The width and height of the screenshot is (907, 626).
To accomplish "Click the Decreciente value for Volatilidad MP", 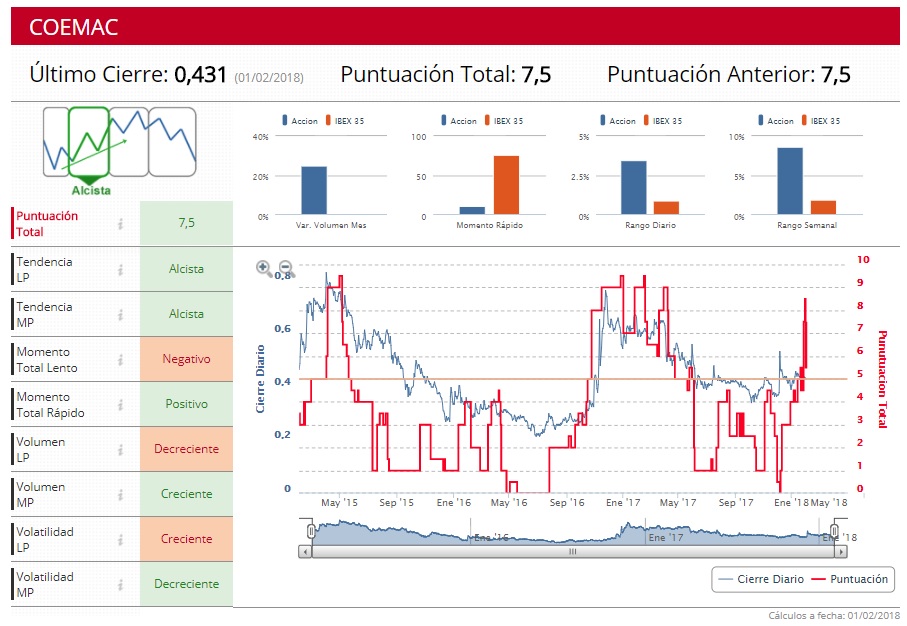I will tap(186, 584).
